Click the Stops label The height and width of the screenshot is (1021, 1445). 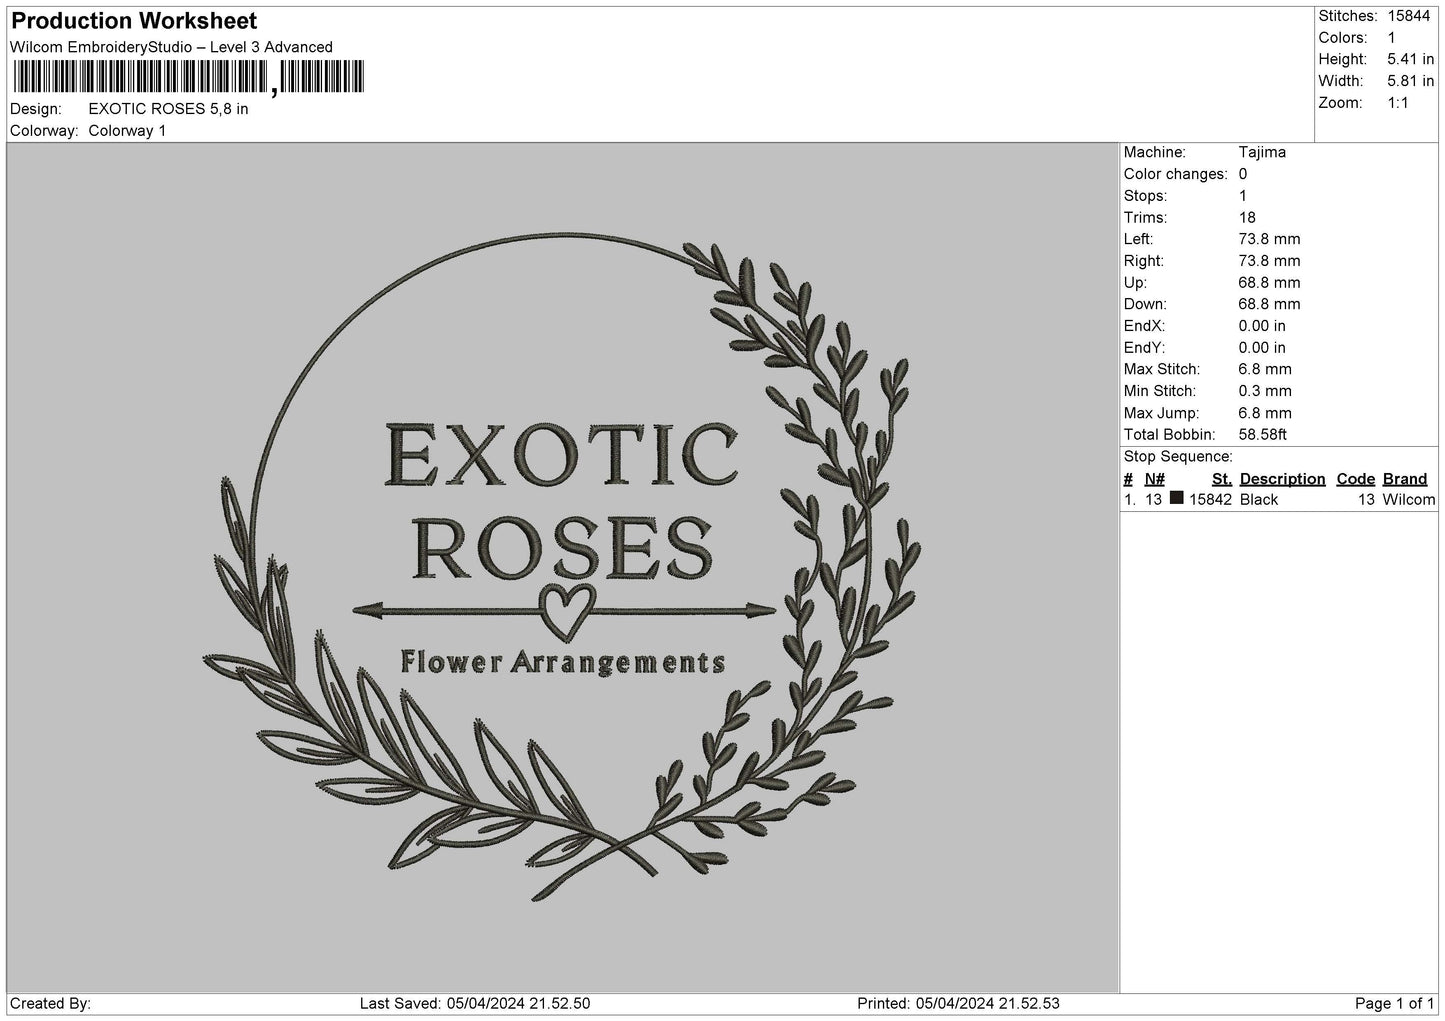point(1145,196)
